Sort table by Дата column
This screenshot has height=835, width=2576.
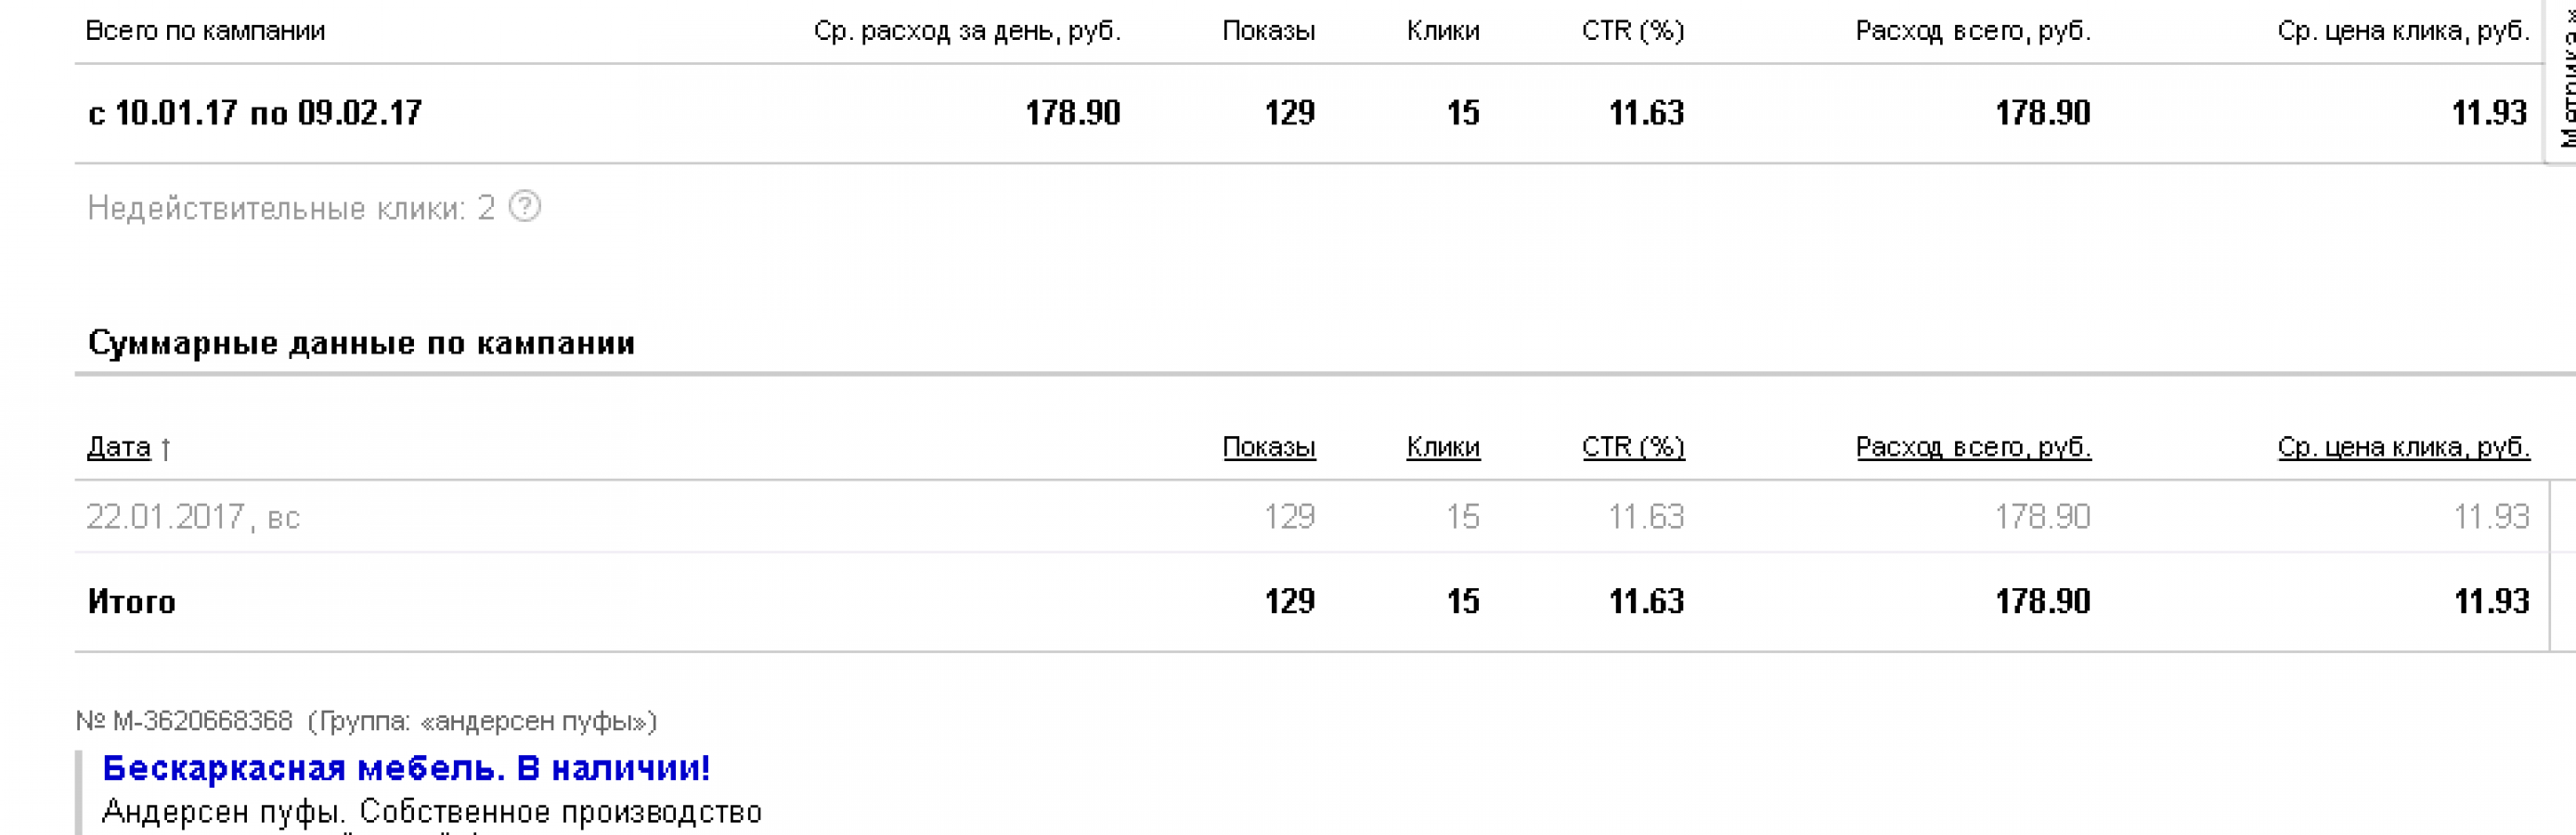(119, 447)
